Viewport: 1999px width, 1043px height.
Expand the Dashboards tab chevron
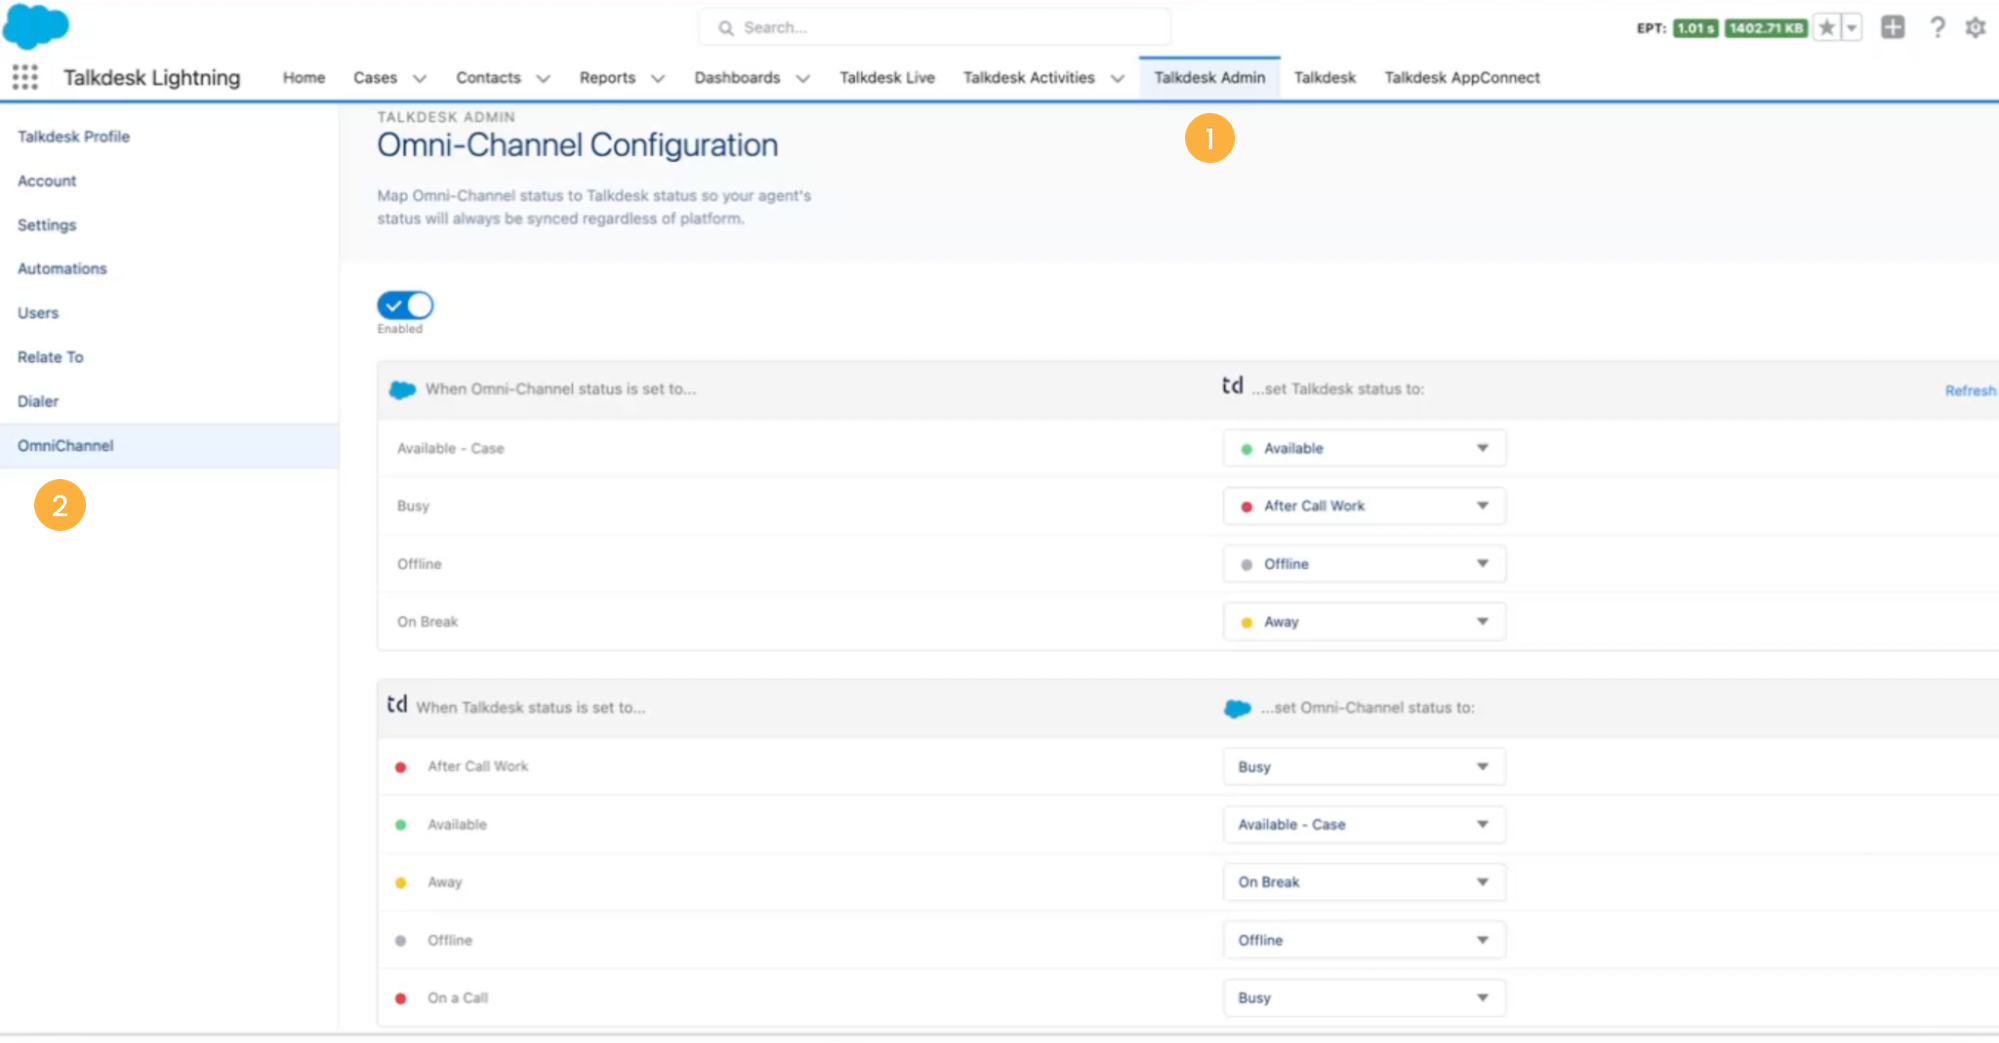(803, 78)
